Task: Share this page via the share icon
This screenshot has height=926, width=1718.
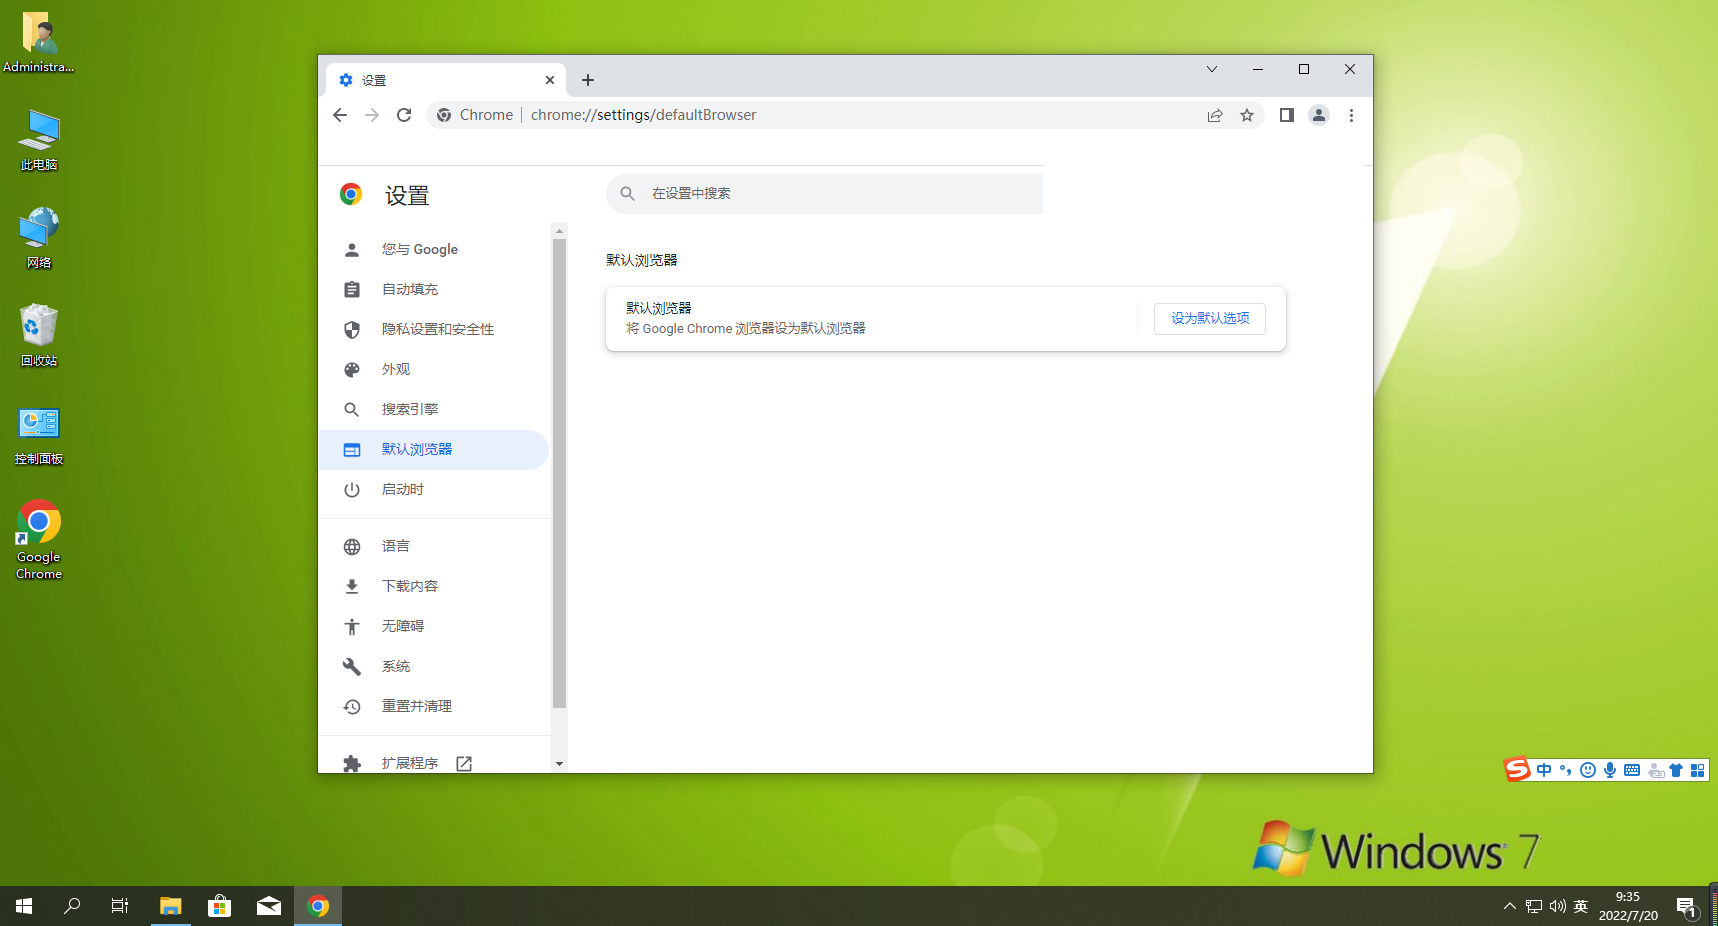Action: (x=1215, y=115)
